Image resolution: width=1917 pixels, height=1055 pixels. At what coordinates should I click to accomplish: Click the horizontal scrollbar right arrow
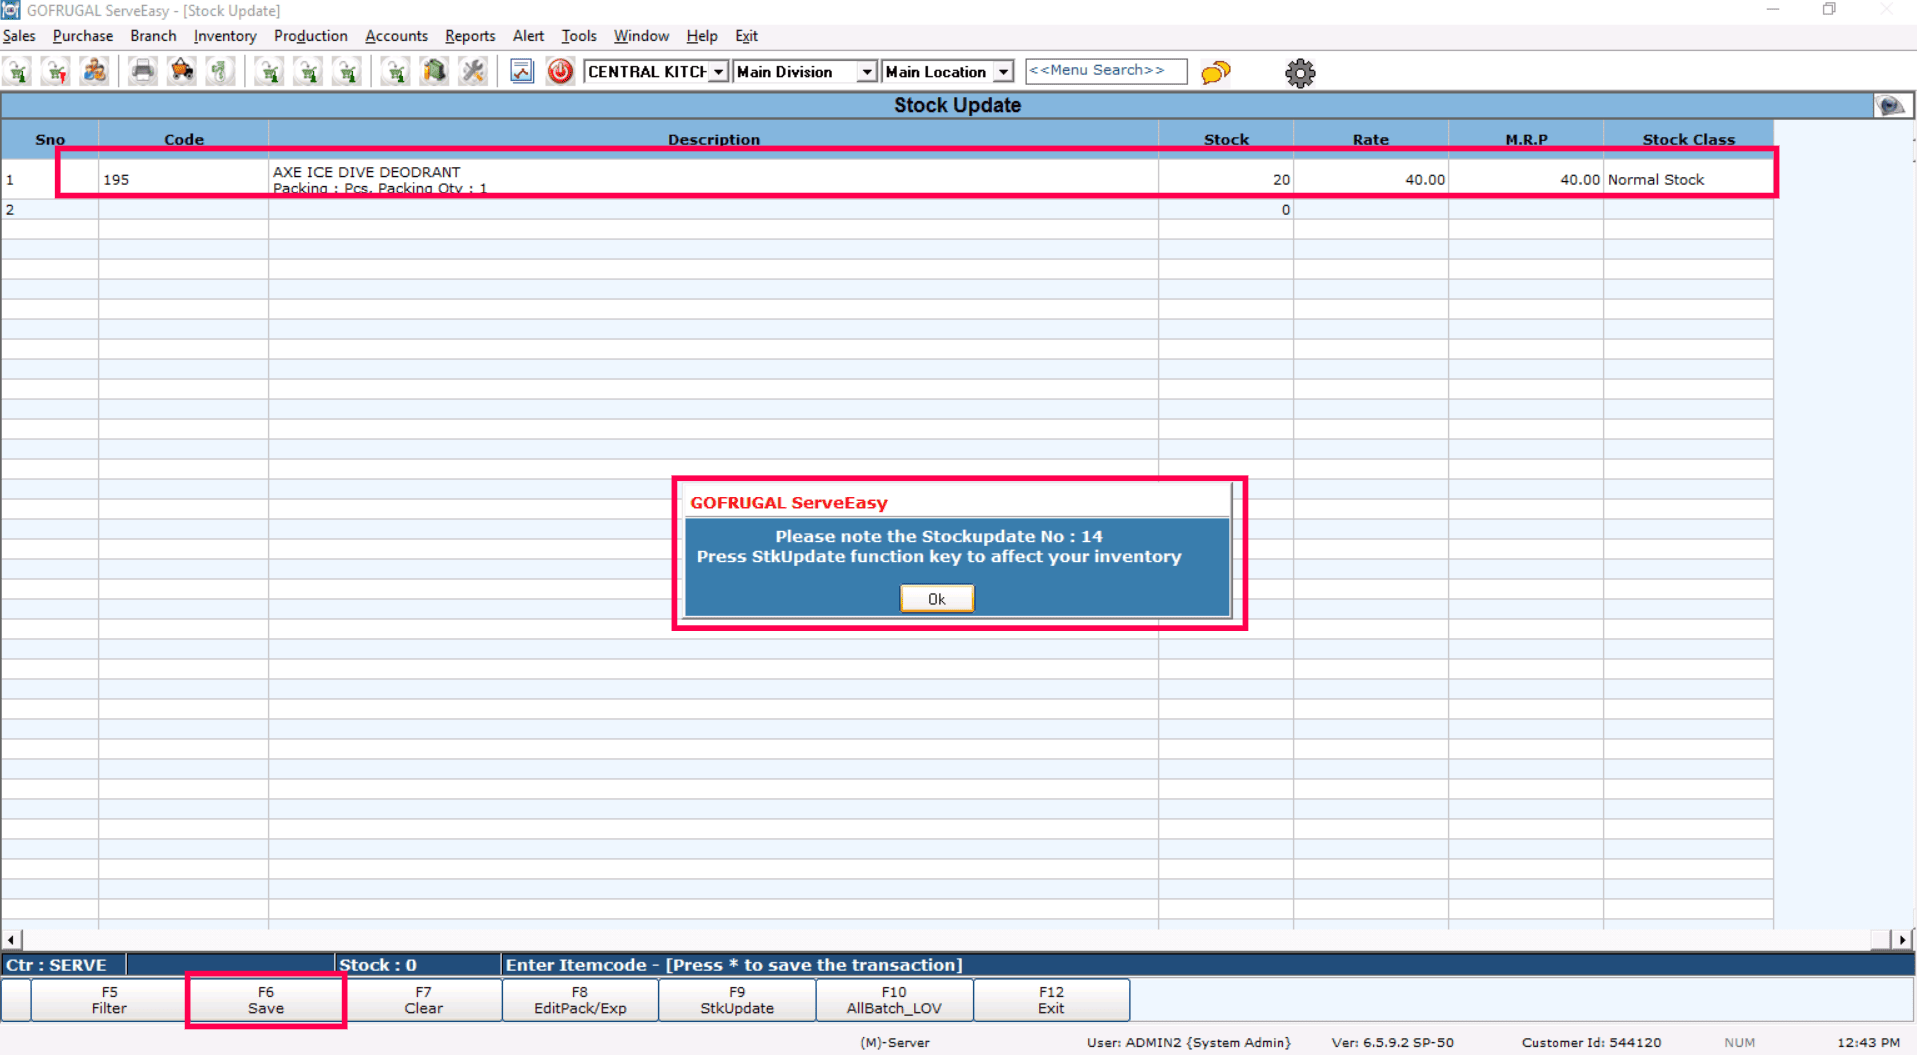coord(1902,940)
